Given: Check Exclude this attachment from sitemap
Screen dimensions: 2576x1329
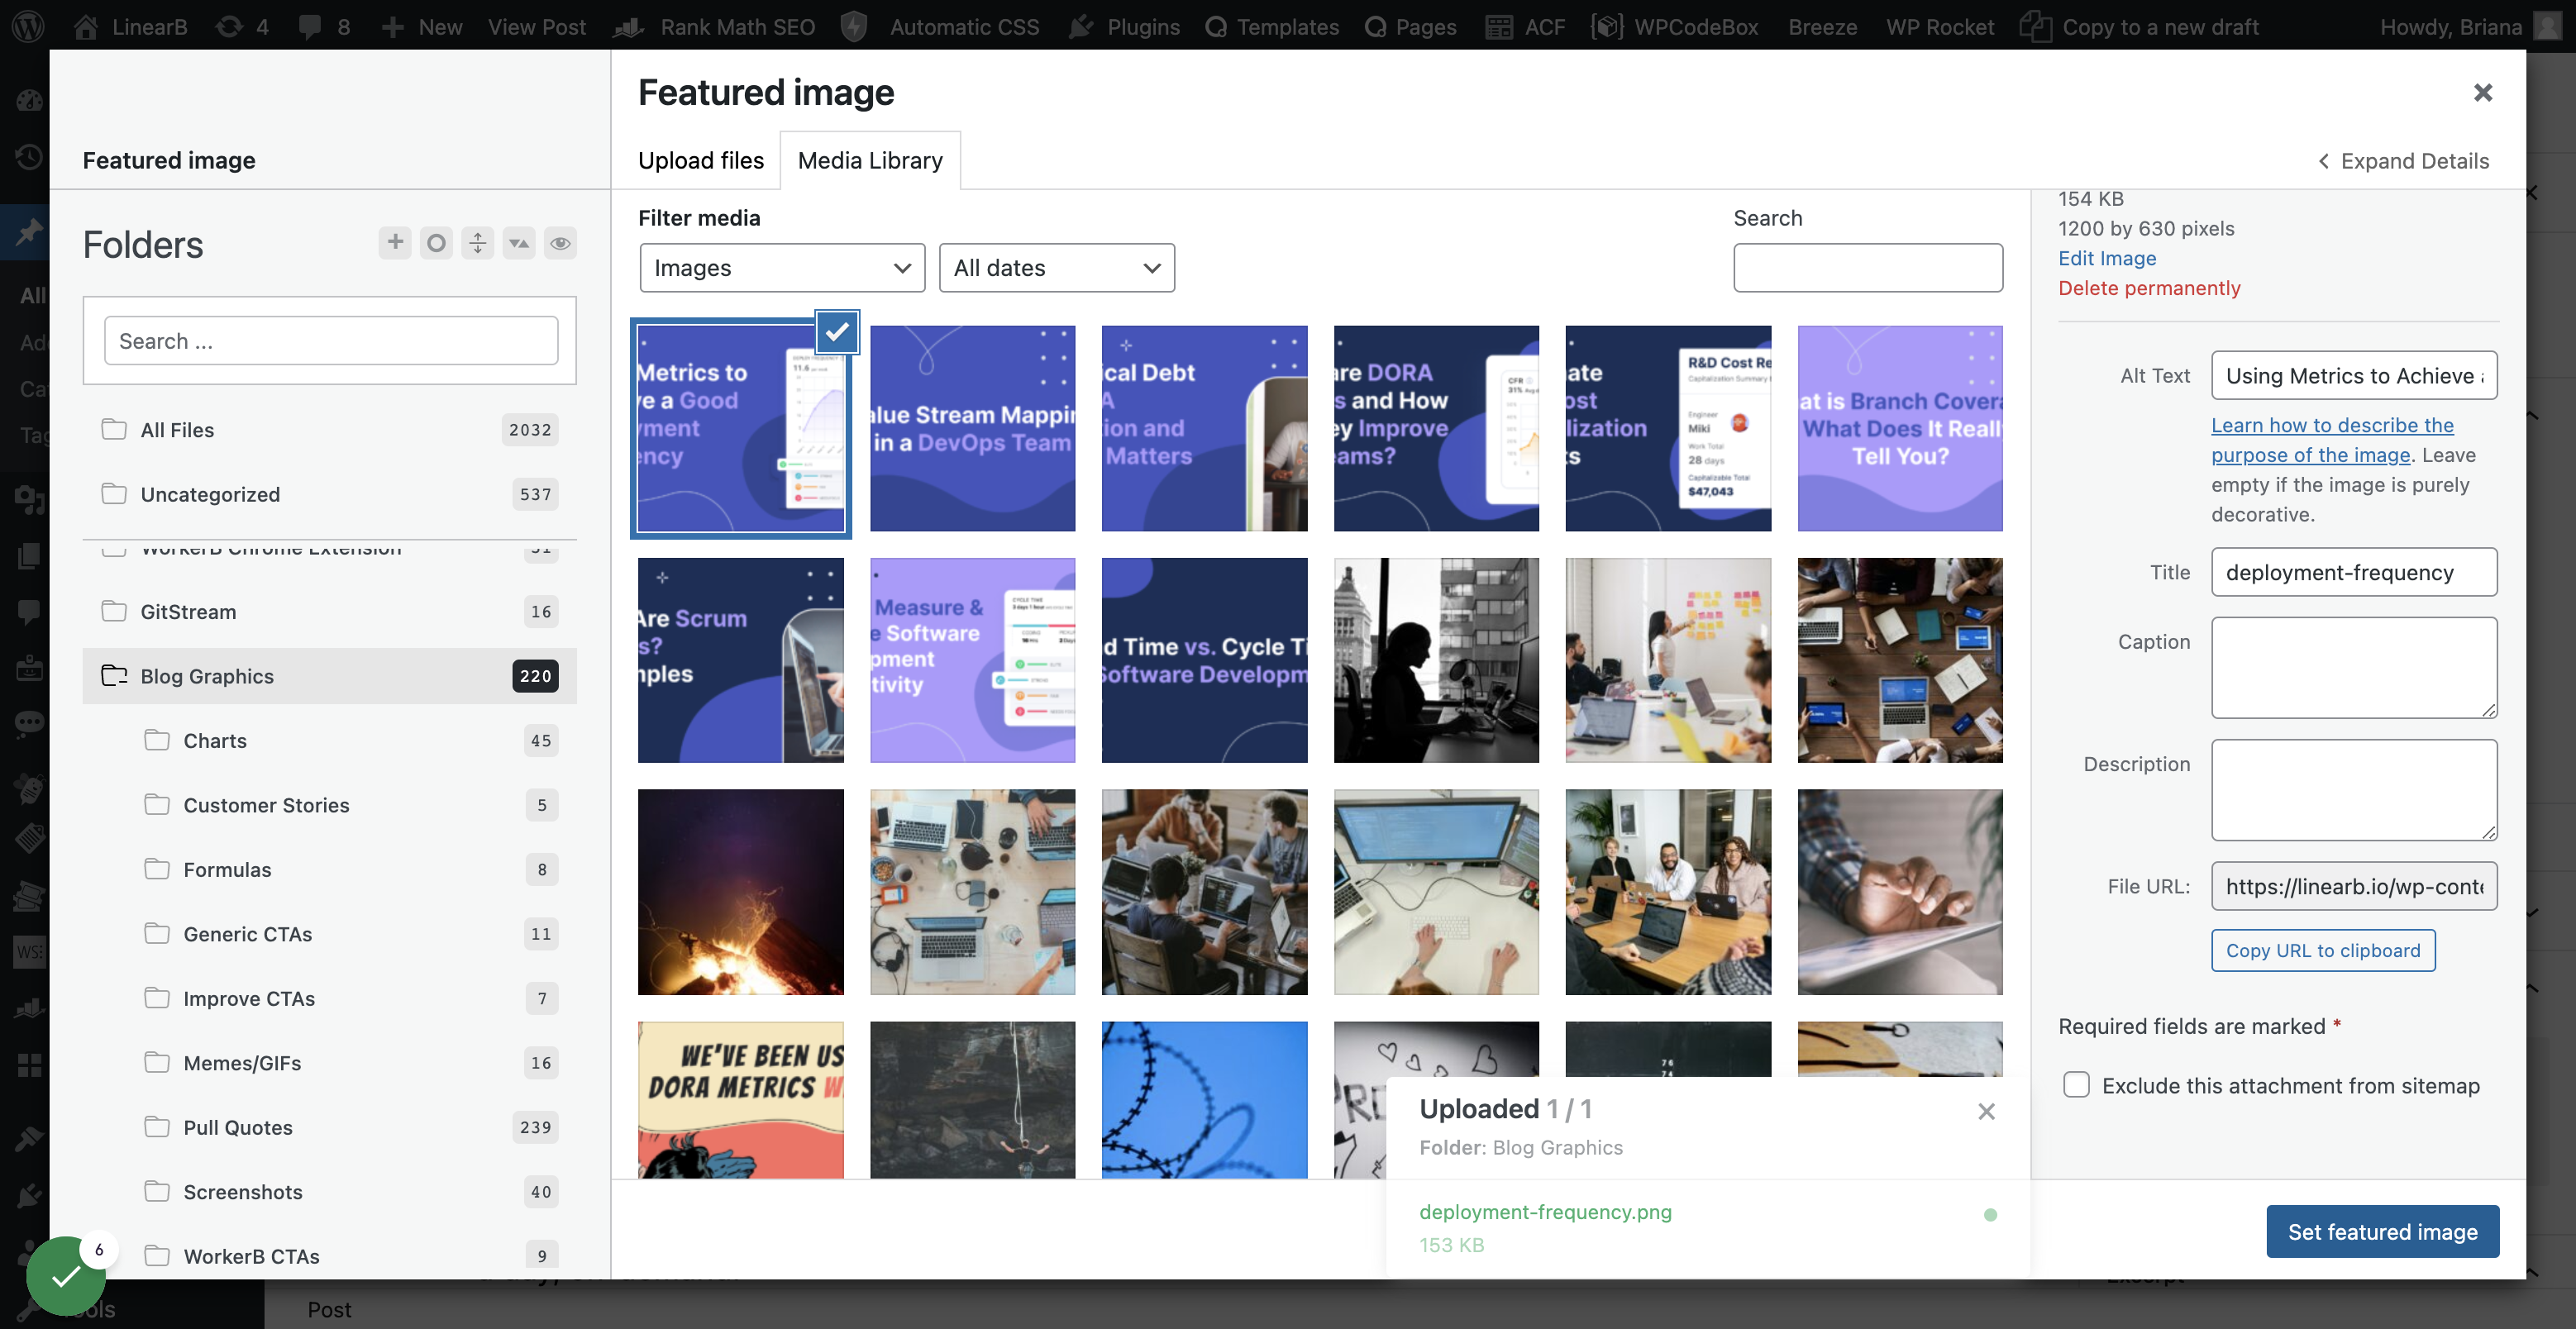Looking at the screenshot, I should point(2076,1084).
